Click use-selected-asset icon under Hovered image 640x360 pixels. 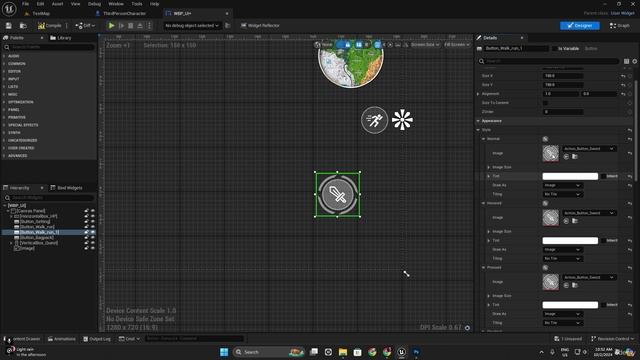[566, 221]
